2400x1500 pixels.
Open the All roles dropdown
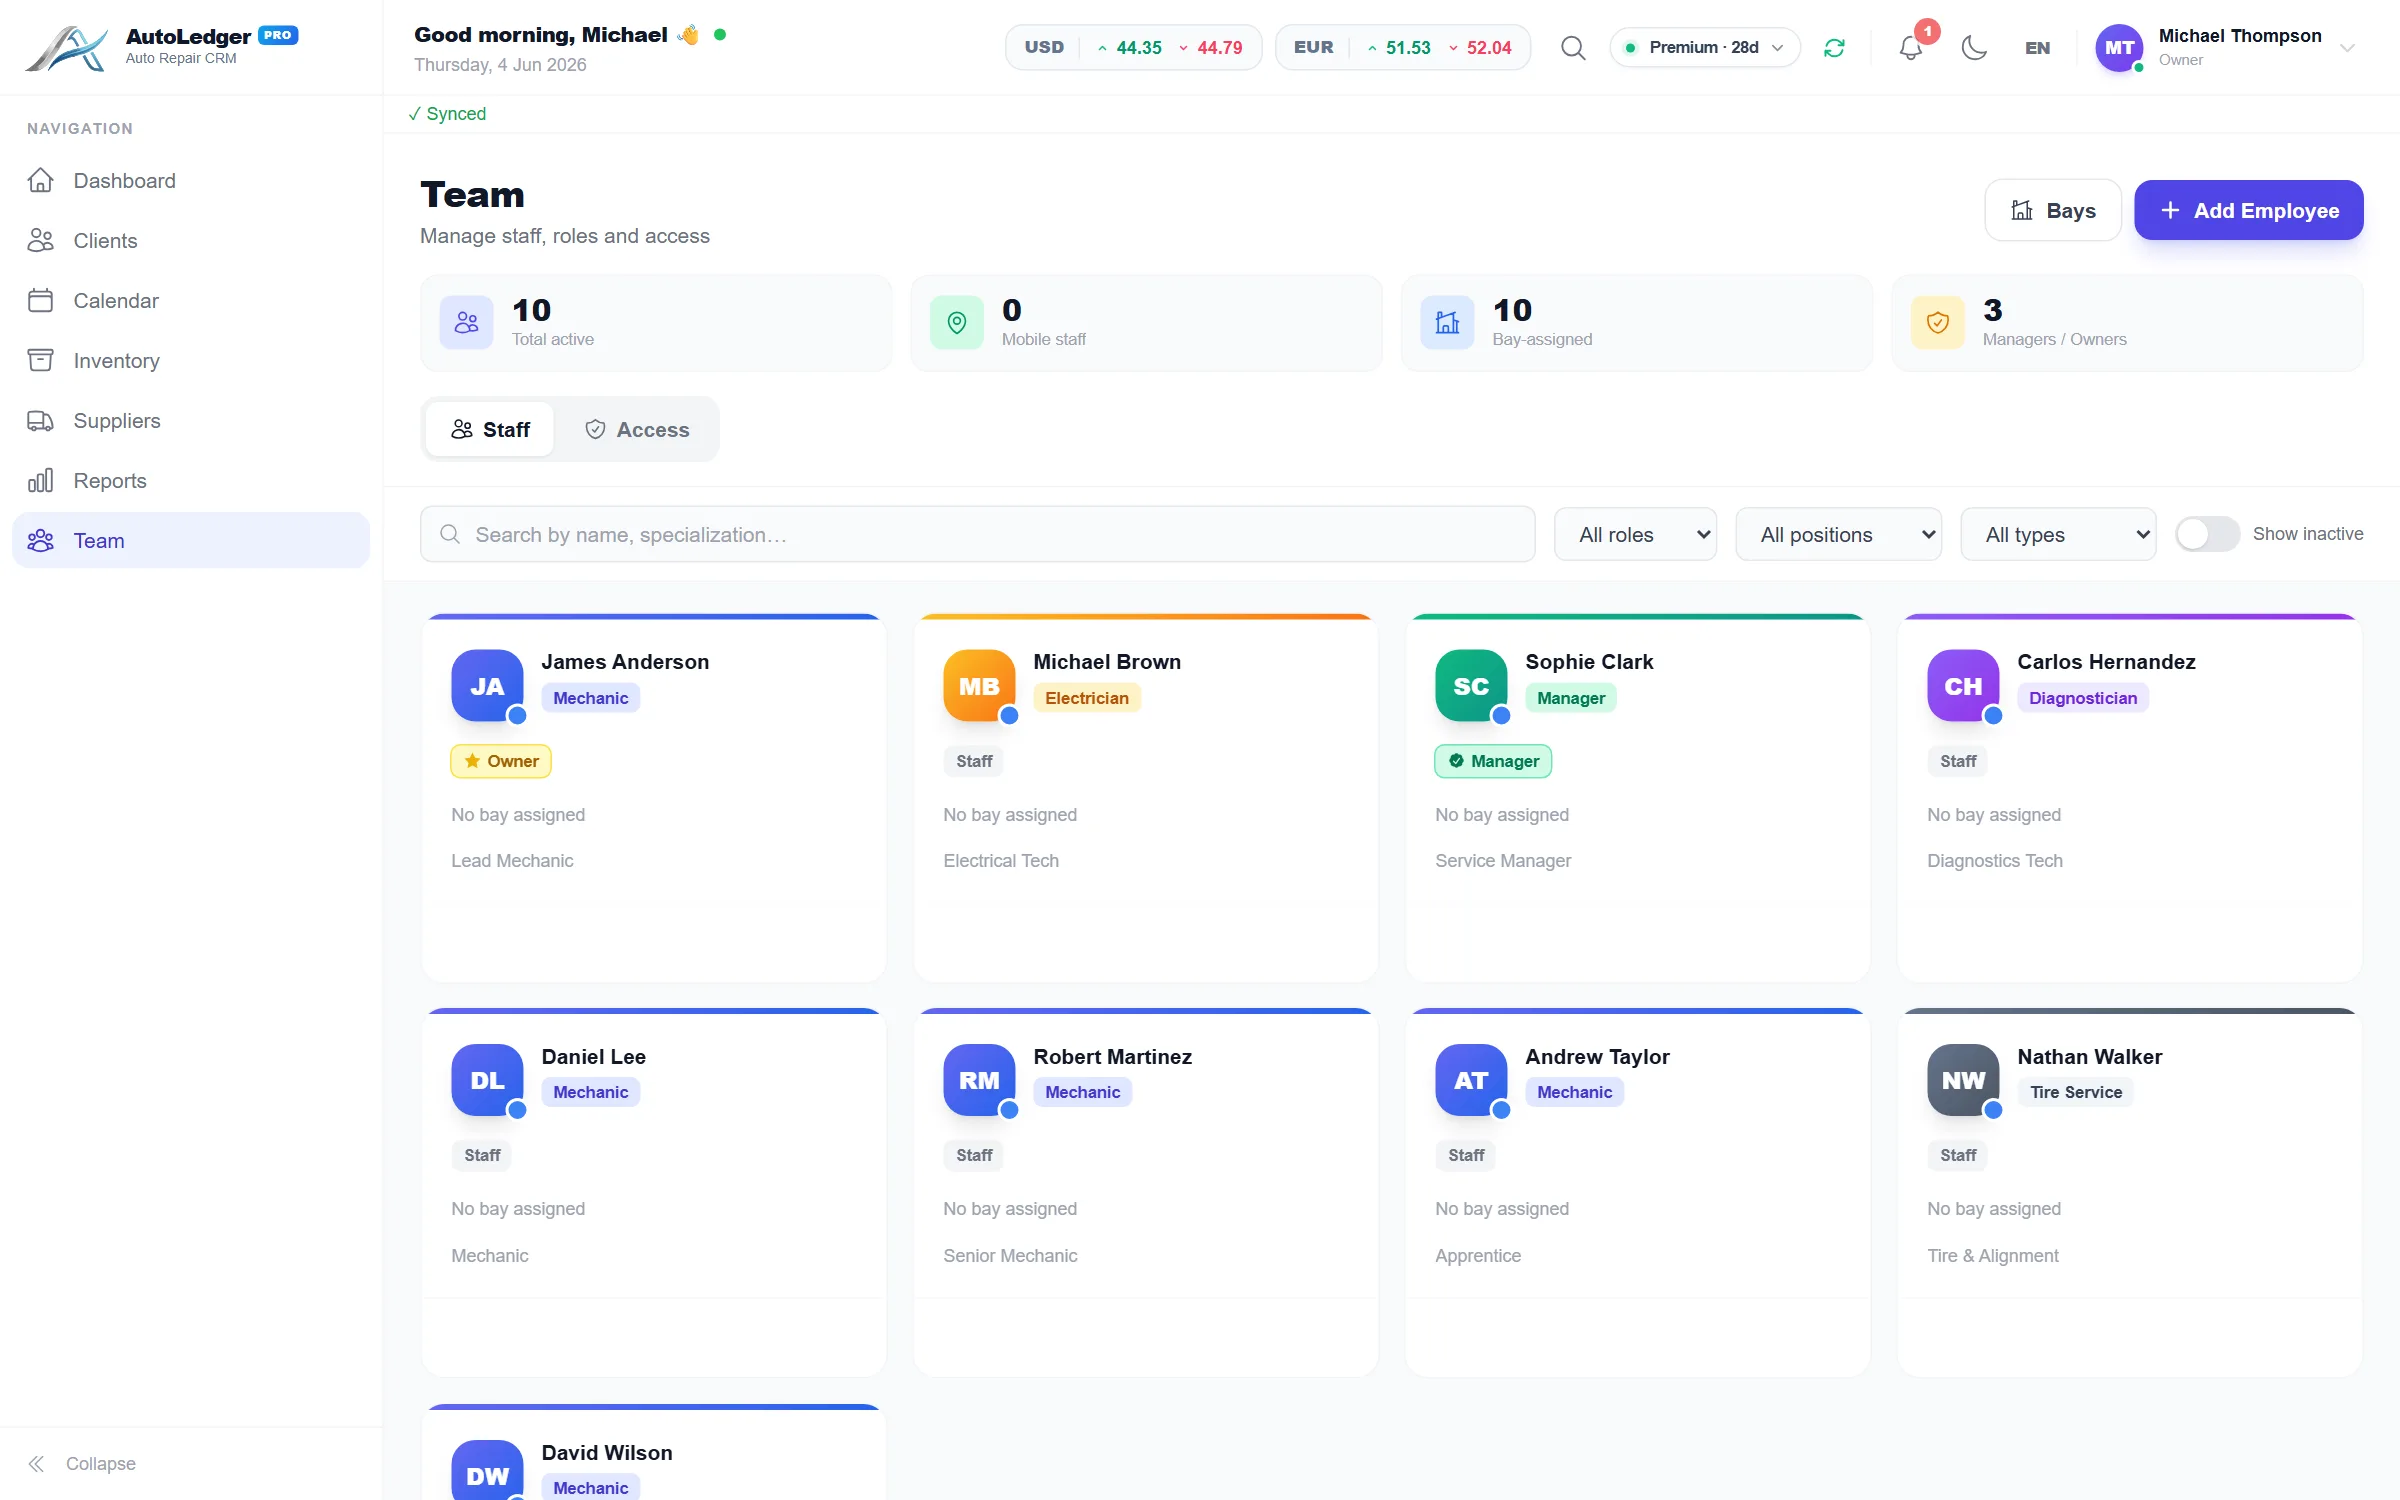(1635, 534)
